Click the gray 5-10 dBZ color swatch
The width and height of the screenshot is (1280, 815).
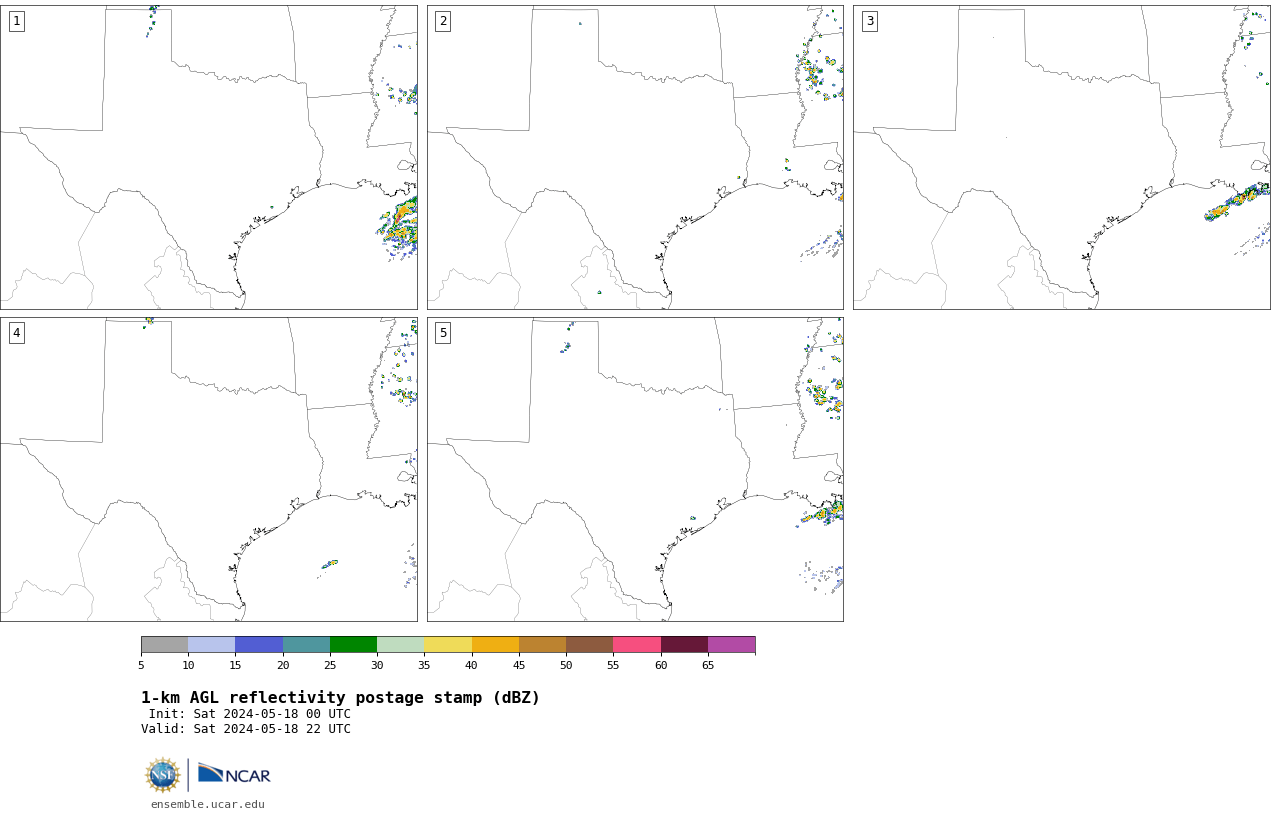coord(164,644)
